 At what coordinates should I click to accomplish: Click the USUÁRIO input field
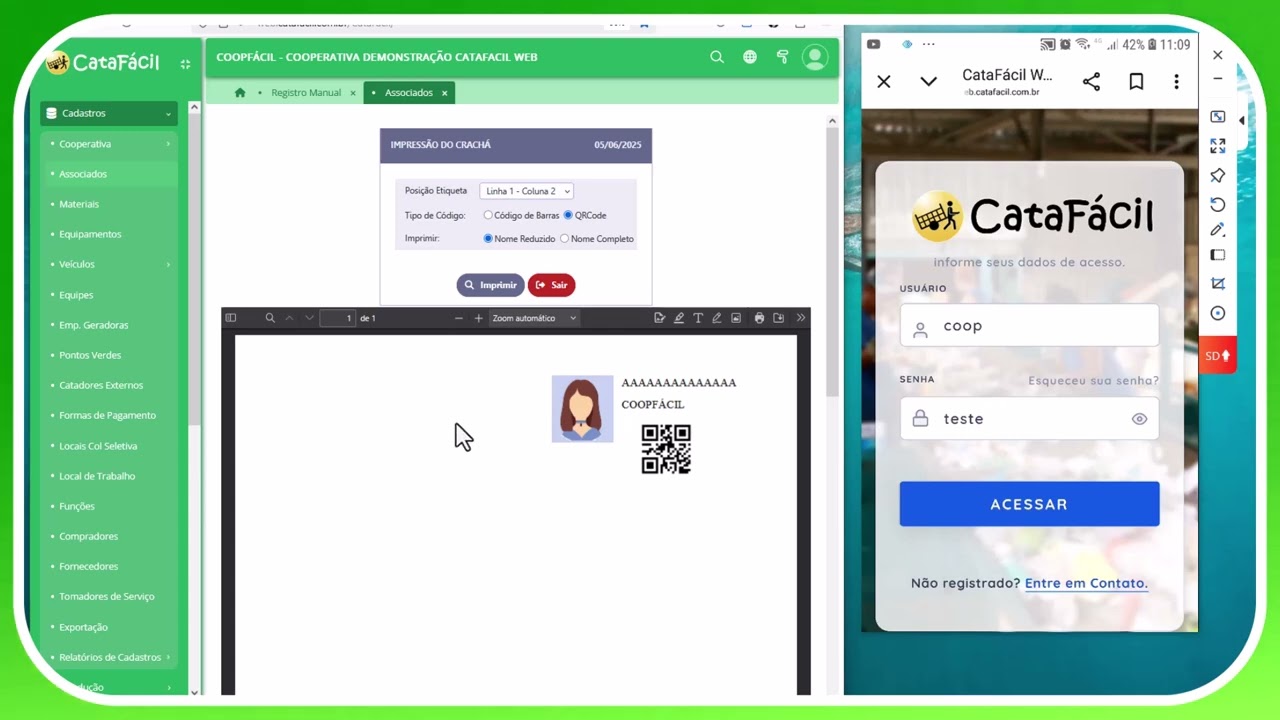pyautogui.click(x=1029, y=326)
